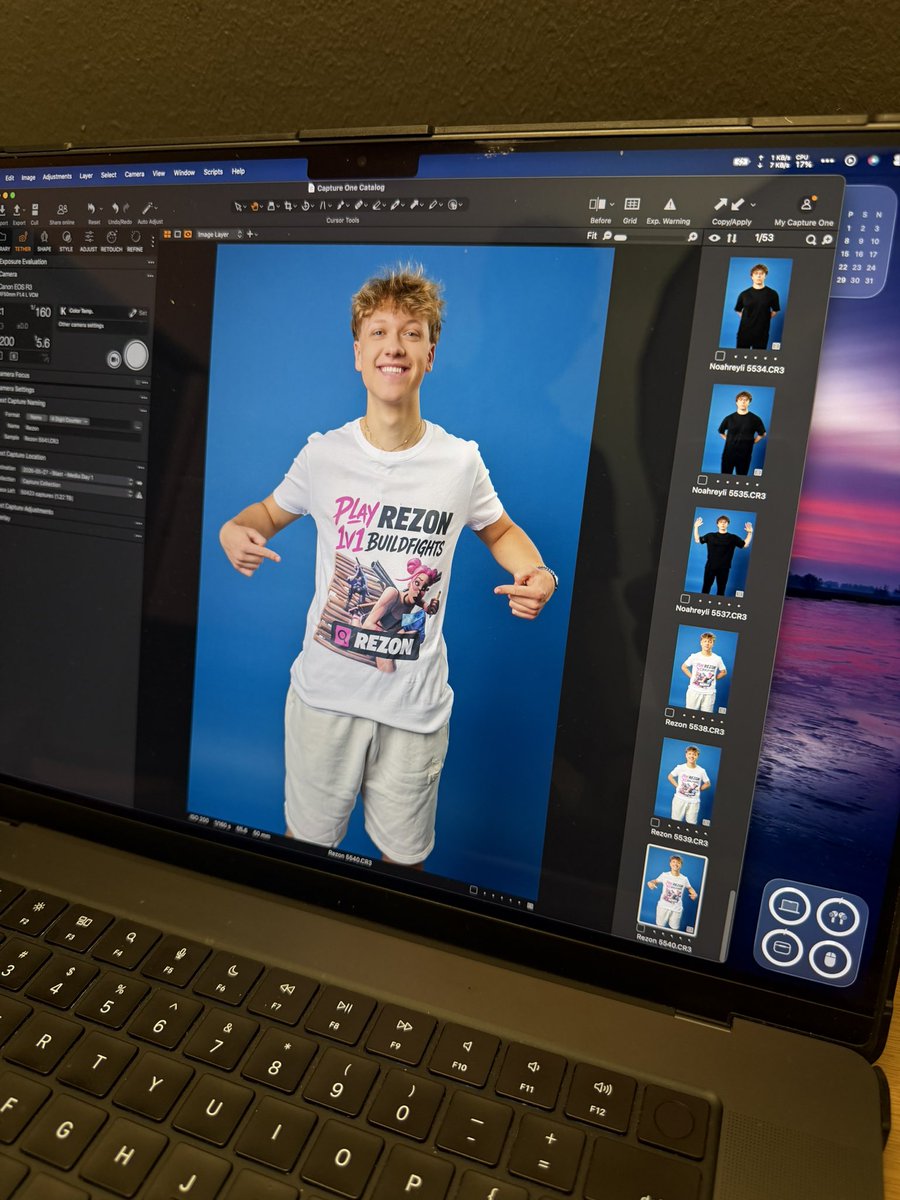
Task: Open the Exposure Evaluation panel menu dots
Action: tap(151, 262)
